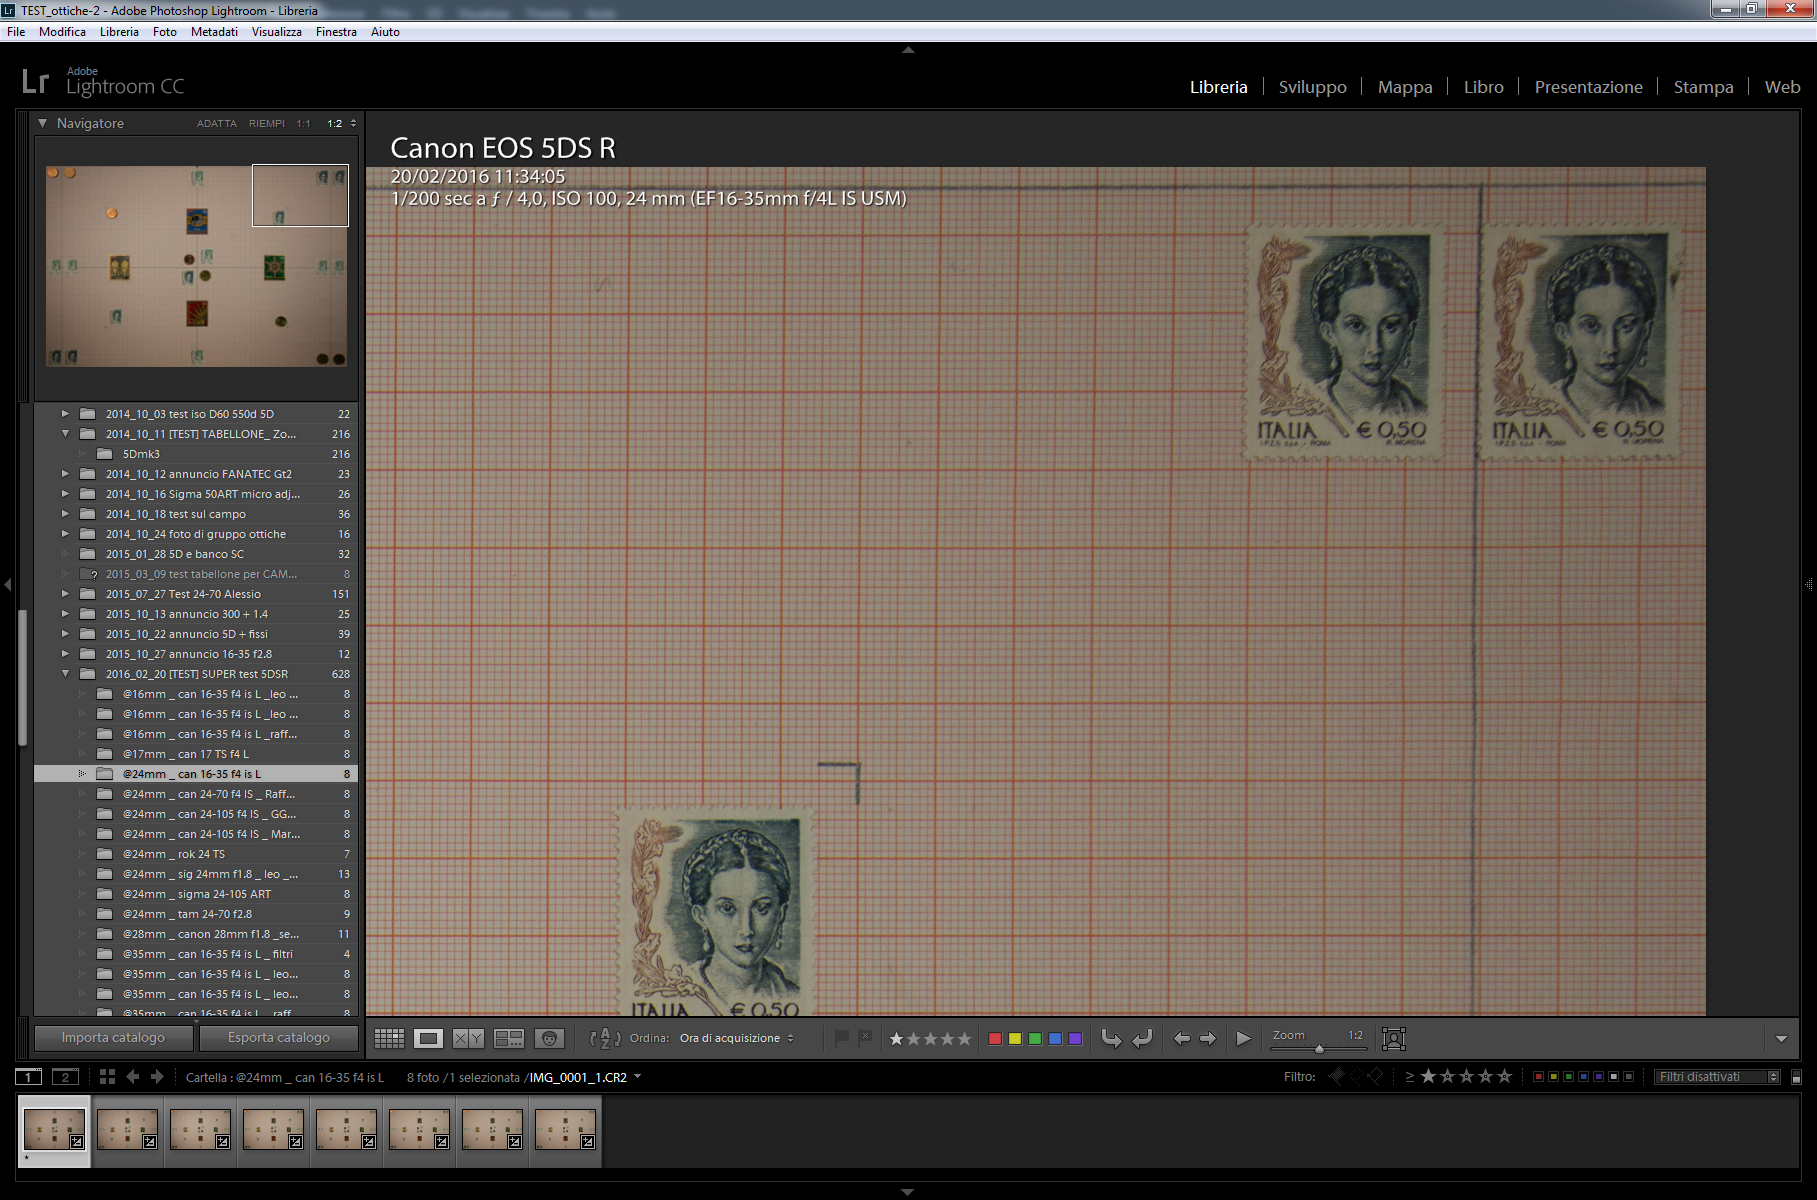The width and height of the screenshot is (1817, 1200).
Task: Open Ordina sort criteria dropdown
Action: [736, 1038]
